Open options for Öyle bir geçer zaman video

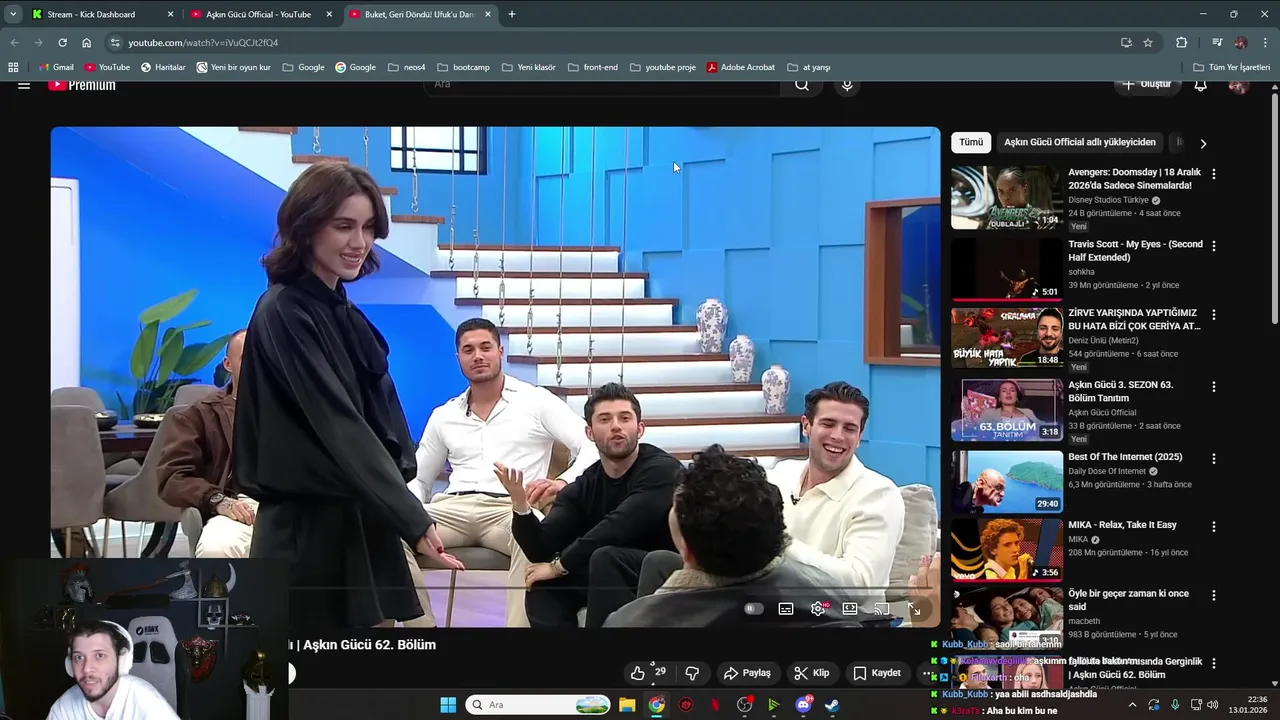coord(1214,595)
